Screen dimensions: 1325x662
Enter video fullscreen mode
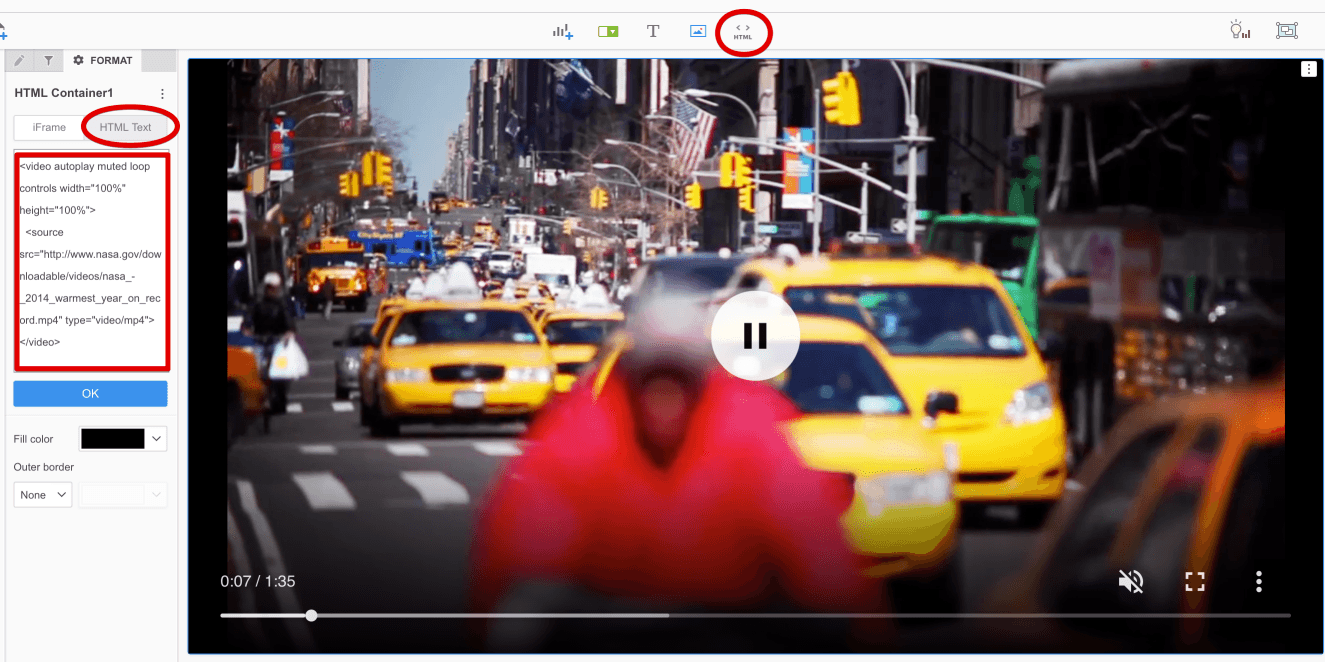pos(1195,581)
